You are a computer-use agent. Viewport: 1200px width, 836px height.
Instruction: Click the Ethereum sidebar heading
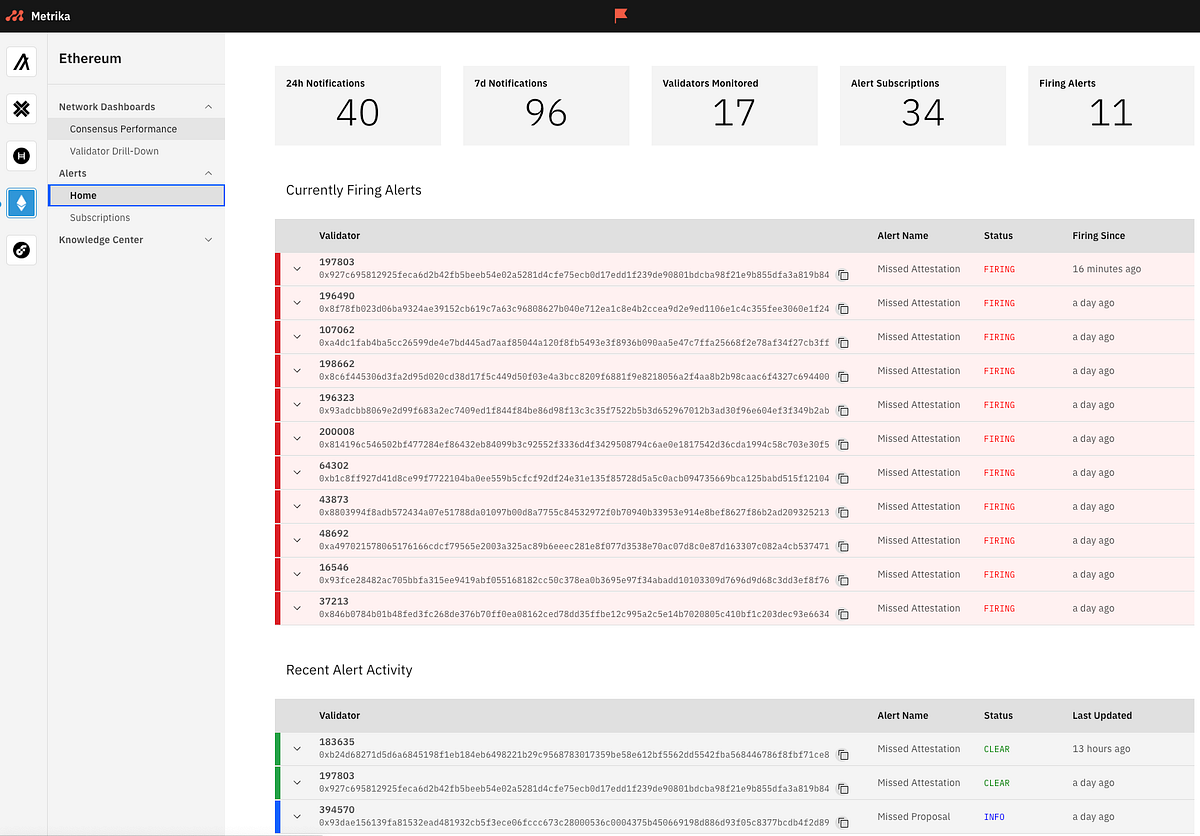click(x=90, y=58)
